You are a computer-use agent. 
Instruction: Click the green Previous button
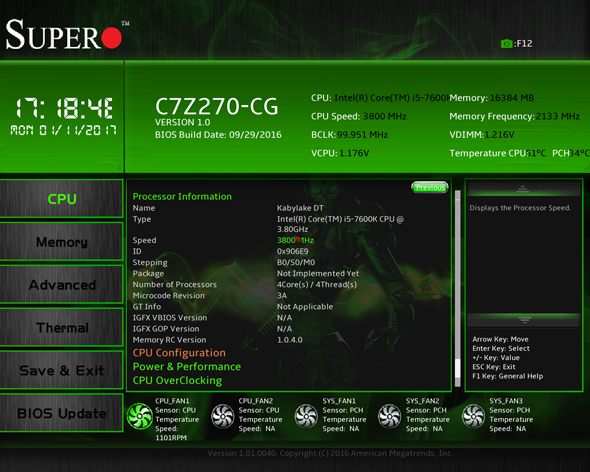tap(430, 187)
